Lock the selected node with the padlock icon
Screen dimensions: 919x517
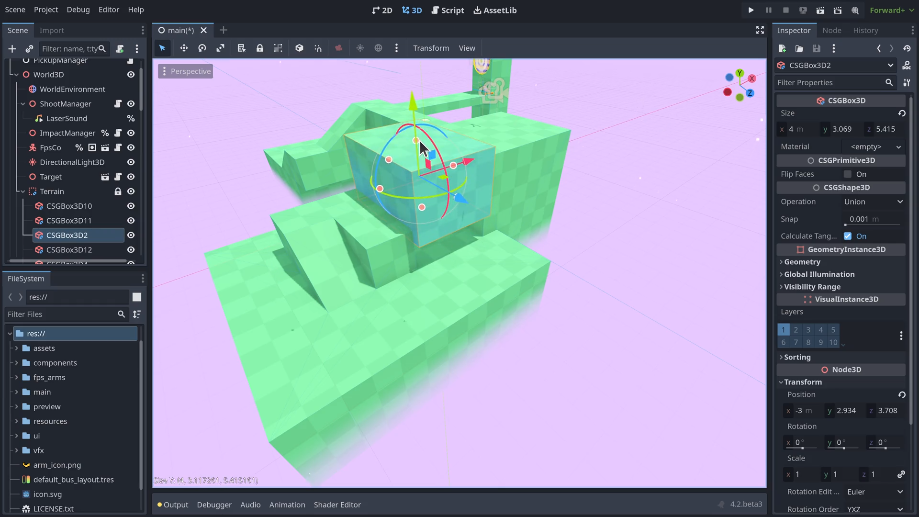260,48
